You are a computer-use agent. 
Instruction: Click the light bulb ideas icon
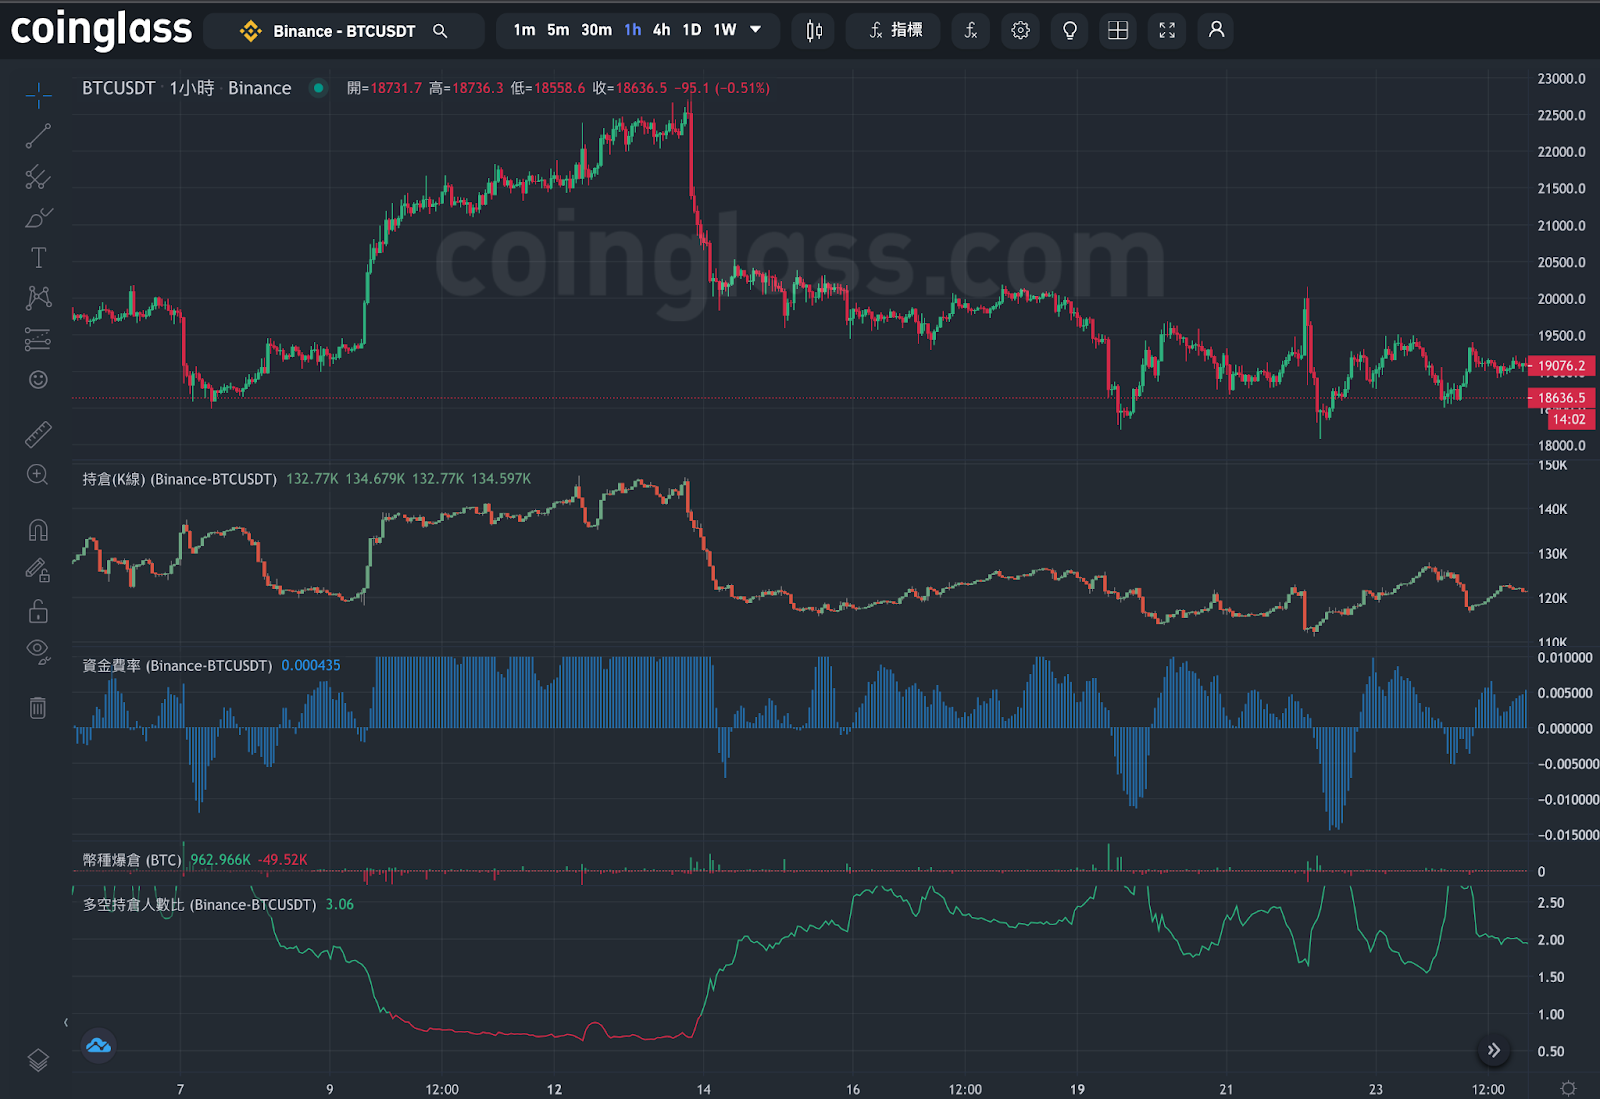[x=1069, y=31]
